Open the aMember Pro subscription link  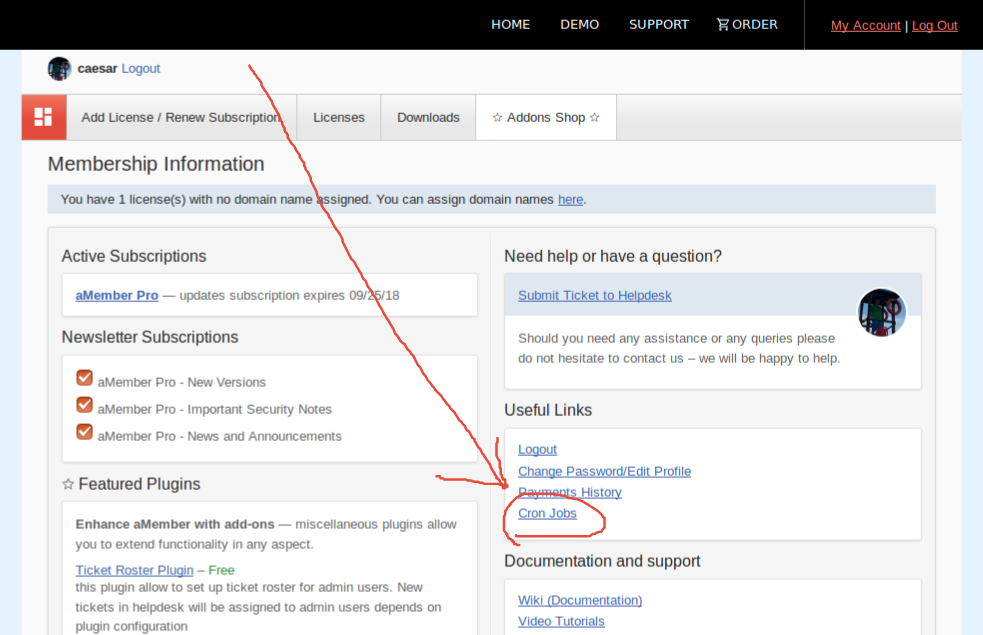pyautogui.click(x=117, y=295)
